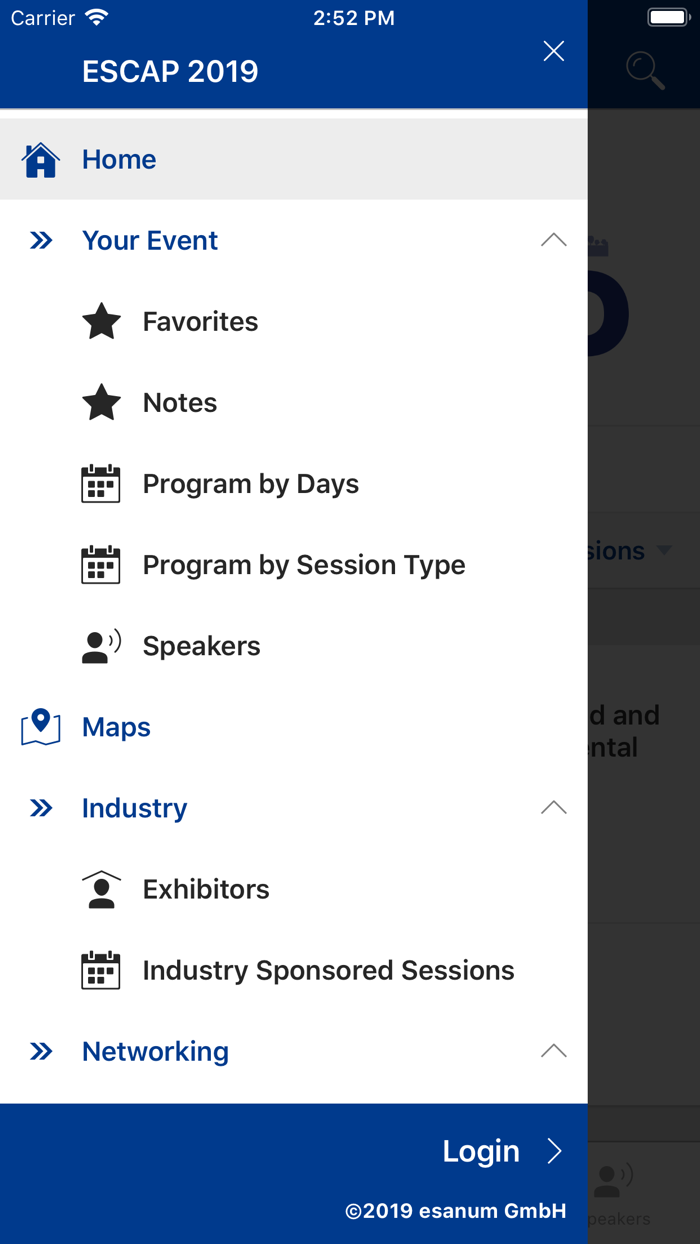Screen dimensions: 700x1244
Task: Tap the Industry Sponsored Sessions calendar icon
Action: click(x=101, y=970)
